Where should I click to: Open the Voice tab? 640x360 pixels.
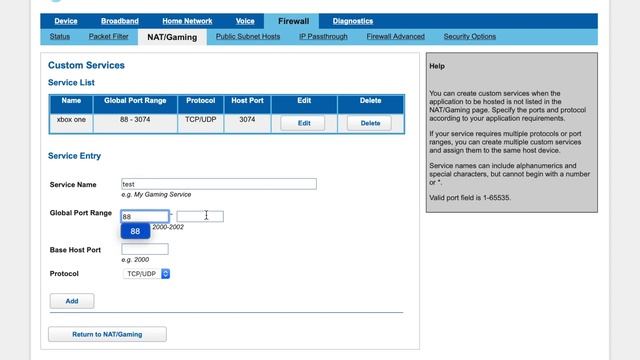pos(245,21)
